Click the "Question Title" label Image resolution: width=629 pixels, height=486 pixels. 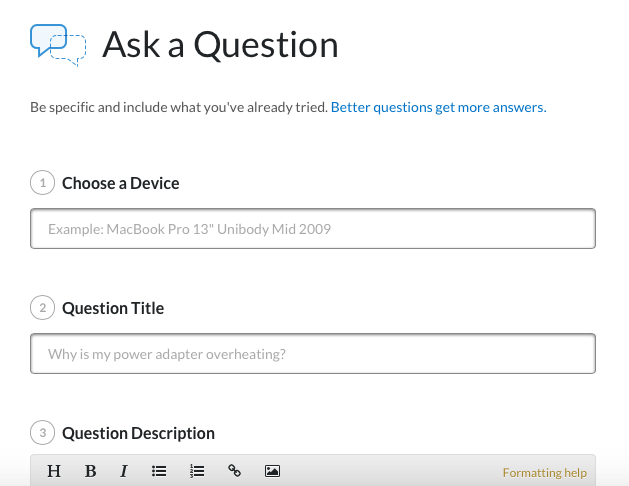click(113, 308)
